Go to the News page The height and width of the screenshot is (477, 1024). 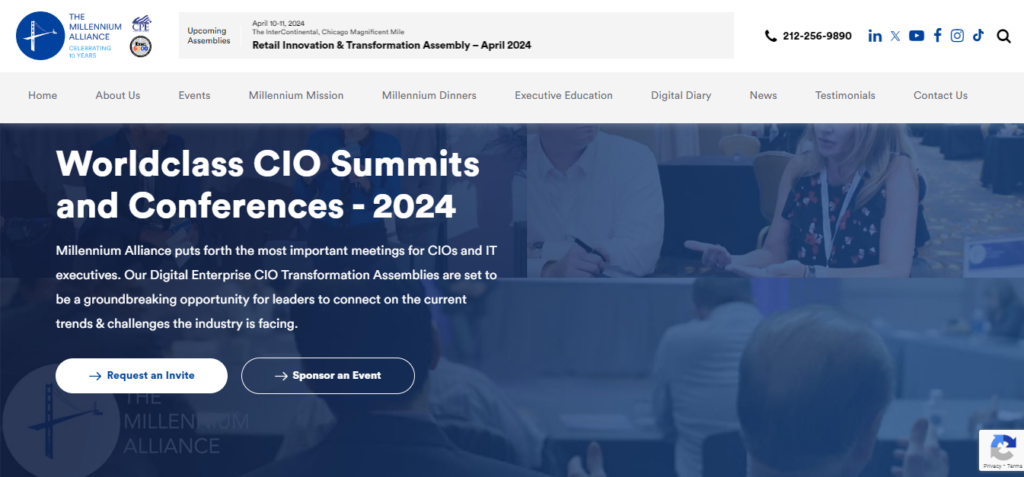(x=763, y=95)
